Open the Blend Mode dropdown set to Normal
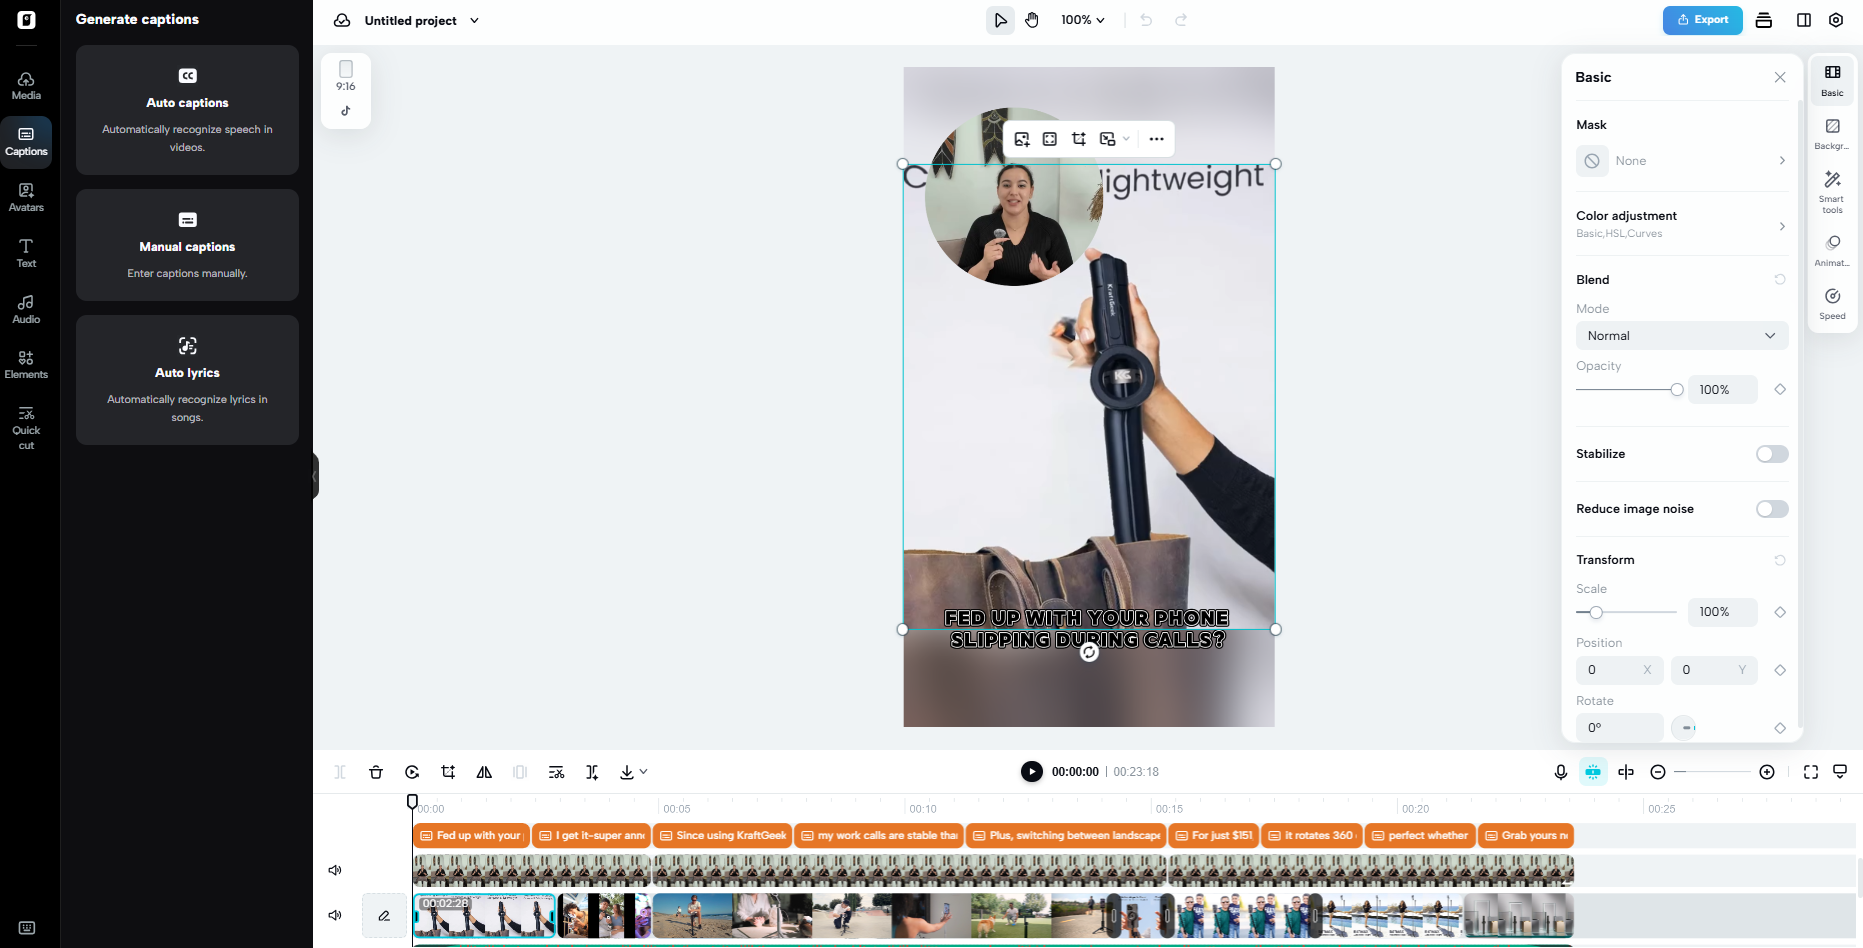1863x948 pixels. click(1681, 335)
